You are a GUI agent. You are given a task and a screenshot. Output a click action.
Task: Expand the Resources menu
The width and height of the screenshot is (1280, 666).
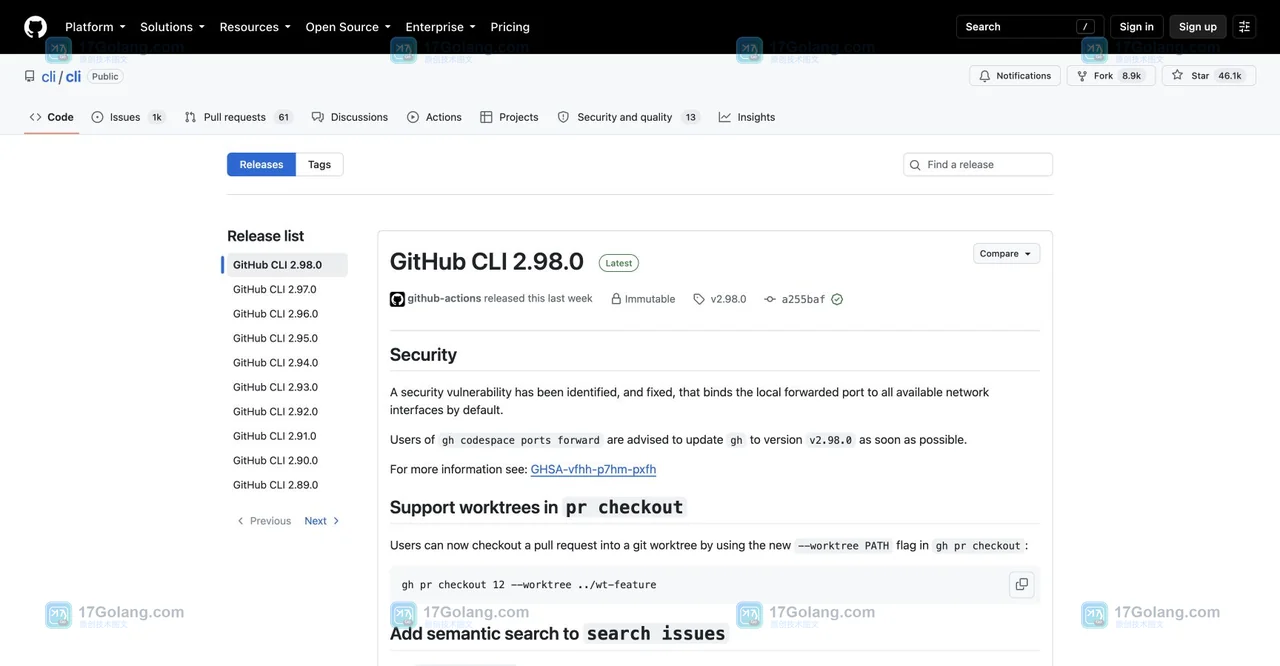[x=255, y=27]
